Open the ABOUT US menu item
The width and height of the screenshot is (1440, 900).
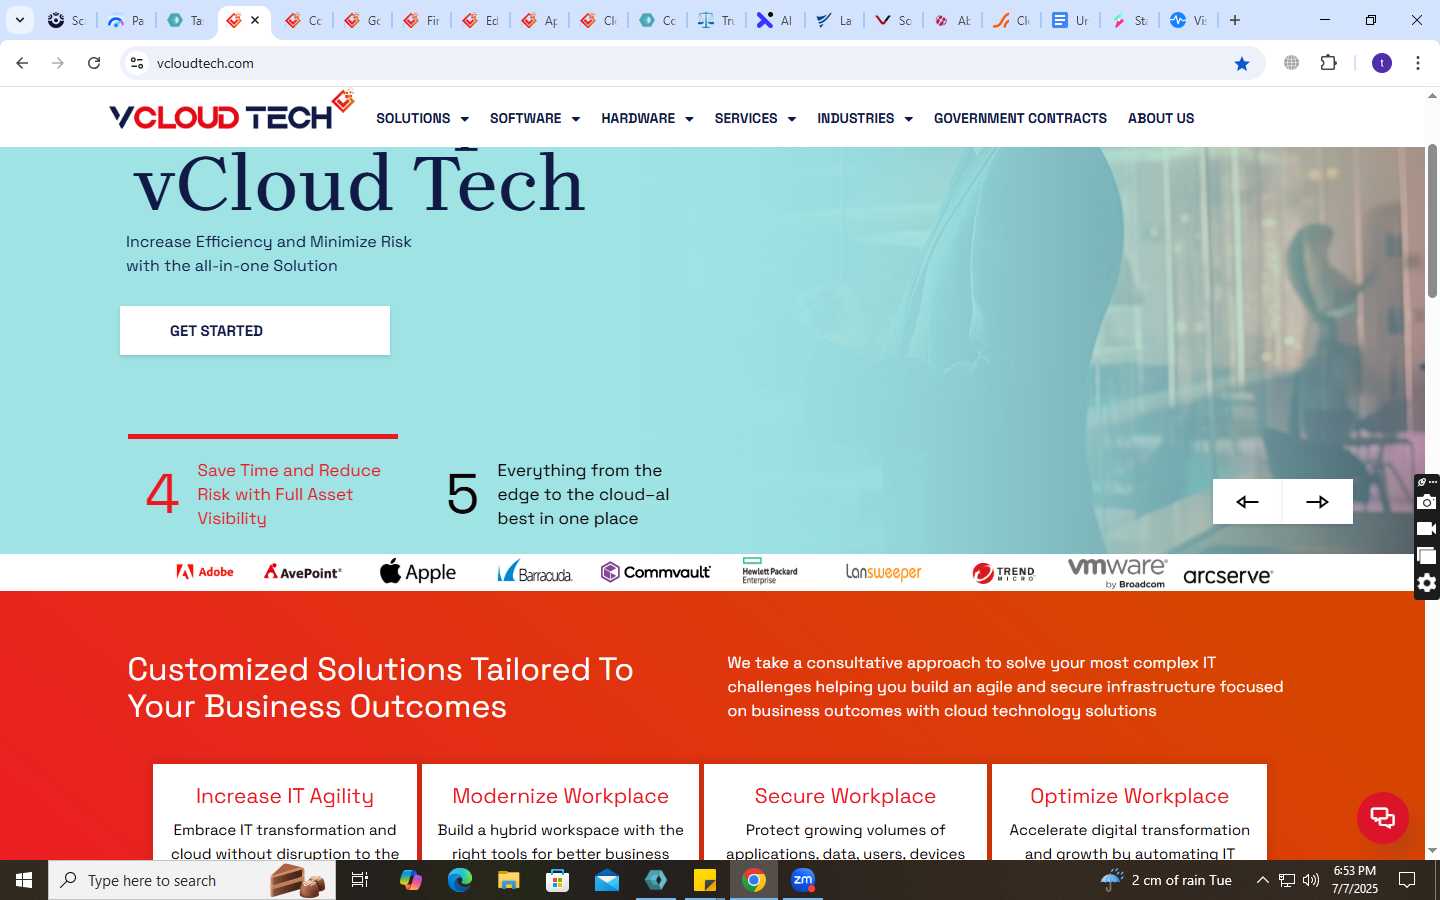coord(1161,118)
